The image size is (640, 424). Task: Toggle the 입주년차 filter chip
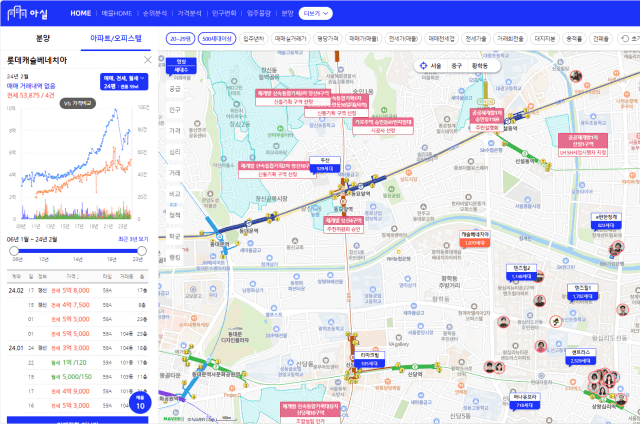click(x=253, y=38)
